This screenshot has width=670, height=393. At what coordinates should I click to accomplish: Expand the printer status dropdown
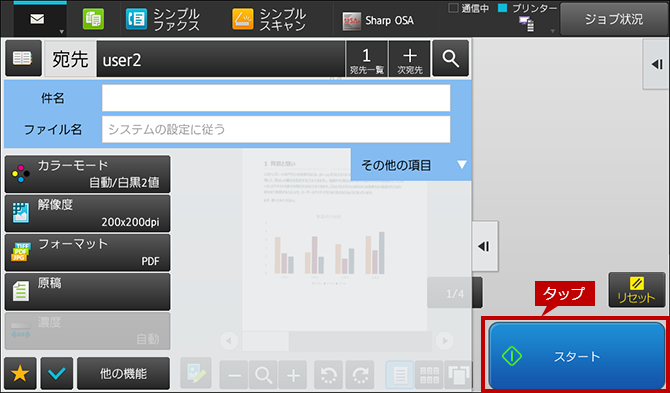click(x=552, y=32)
